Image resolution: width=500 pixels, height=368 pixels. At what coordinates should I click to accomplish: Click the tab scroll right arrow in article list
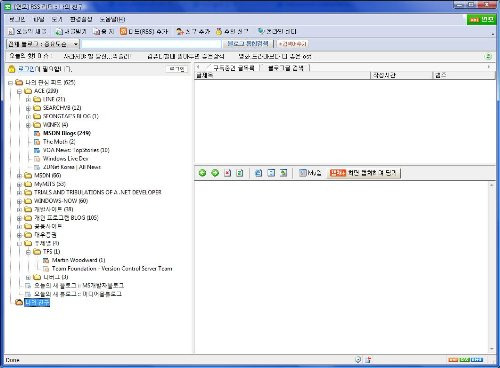coord(489,67)
